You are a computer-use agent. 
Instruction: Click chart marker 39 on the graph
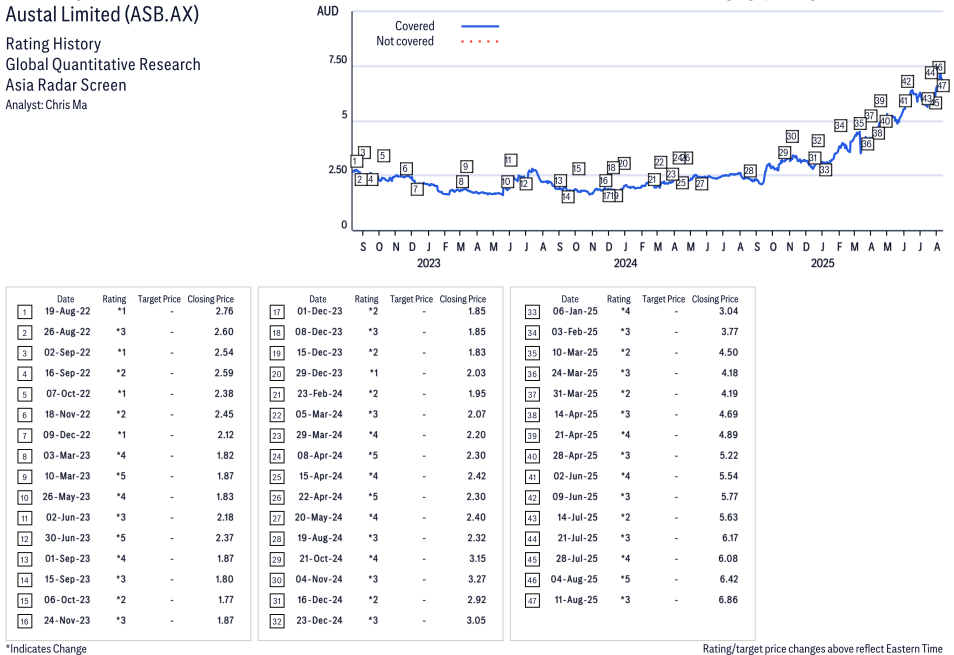880,101
